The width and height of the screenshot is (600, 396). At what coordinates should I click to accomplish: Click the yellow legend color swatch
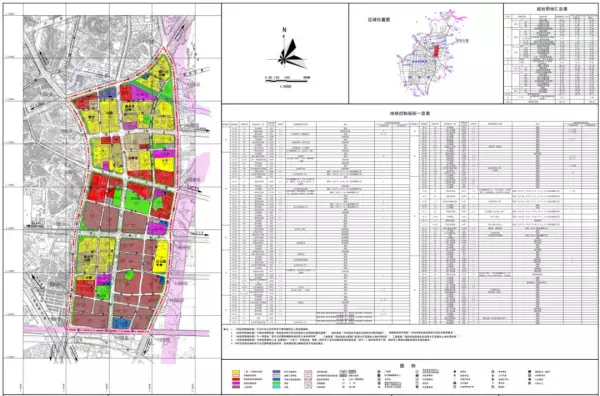[x=236, y=372]
